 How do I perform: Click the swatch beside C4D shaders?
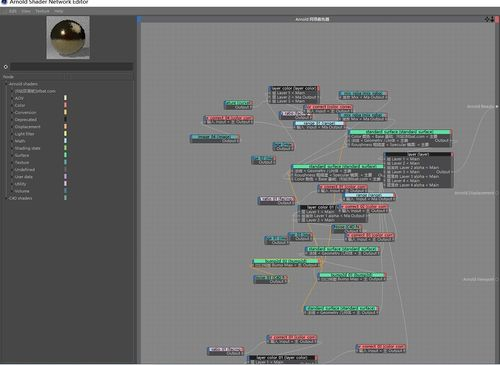65,198
